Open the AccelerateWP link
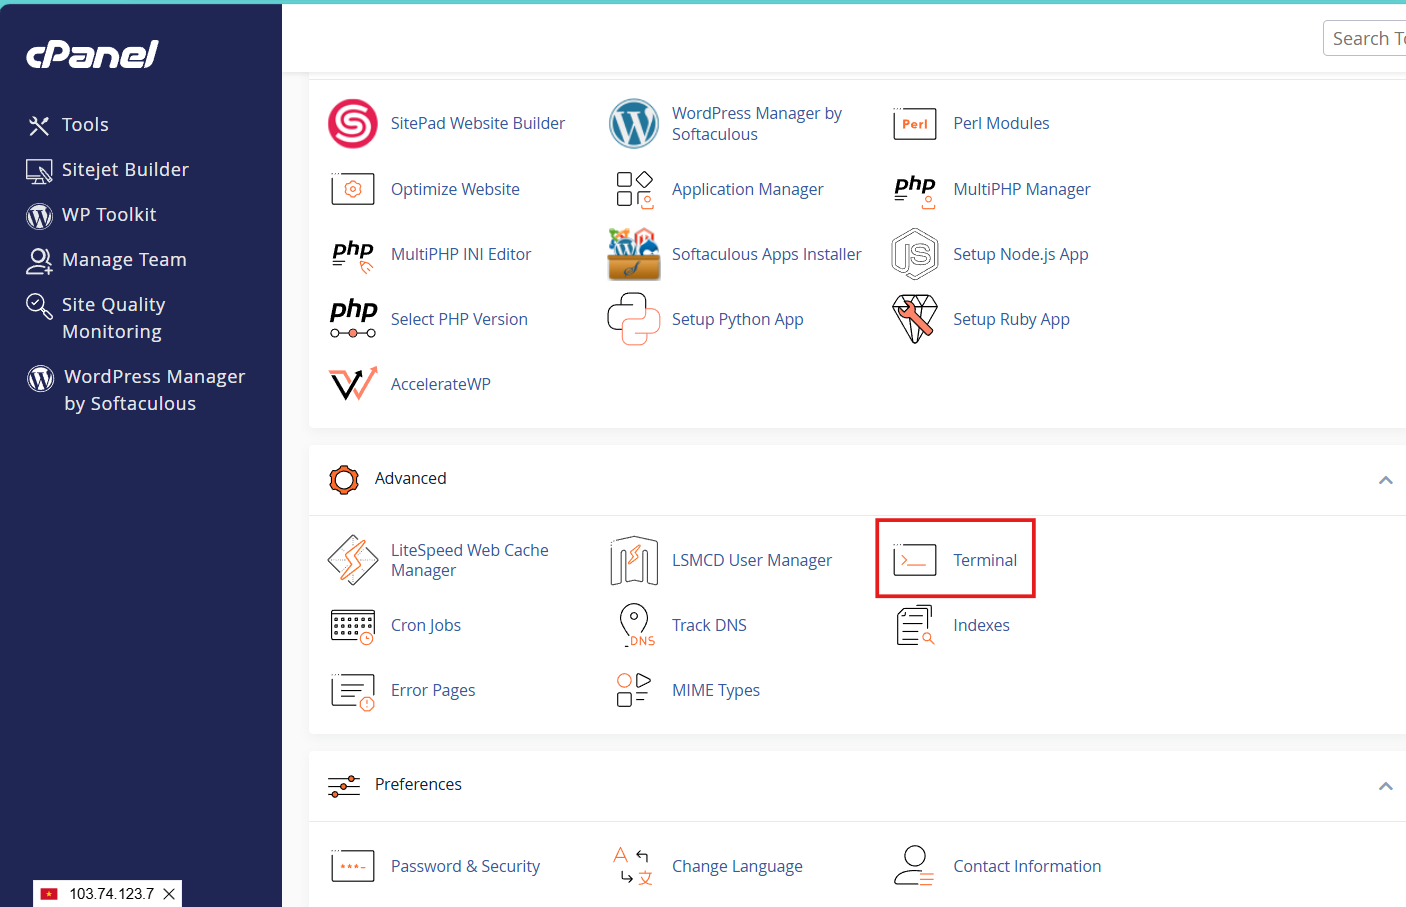1406x907 pixels. (x=441, y=384)
